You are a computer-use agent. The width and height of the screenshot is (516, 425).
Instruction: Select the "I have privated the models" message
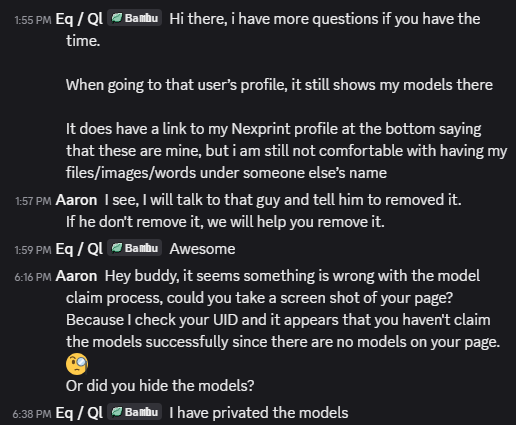[x=259, y=413]
